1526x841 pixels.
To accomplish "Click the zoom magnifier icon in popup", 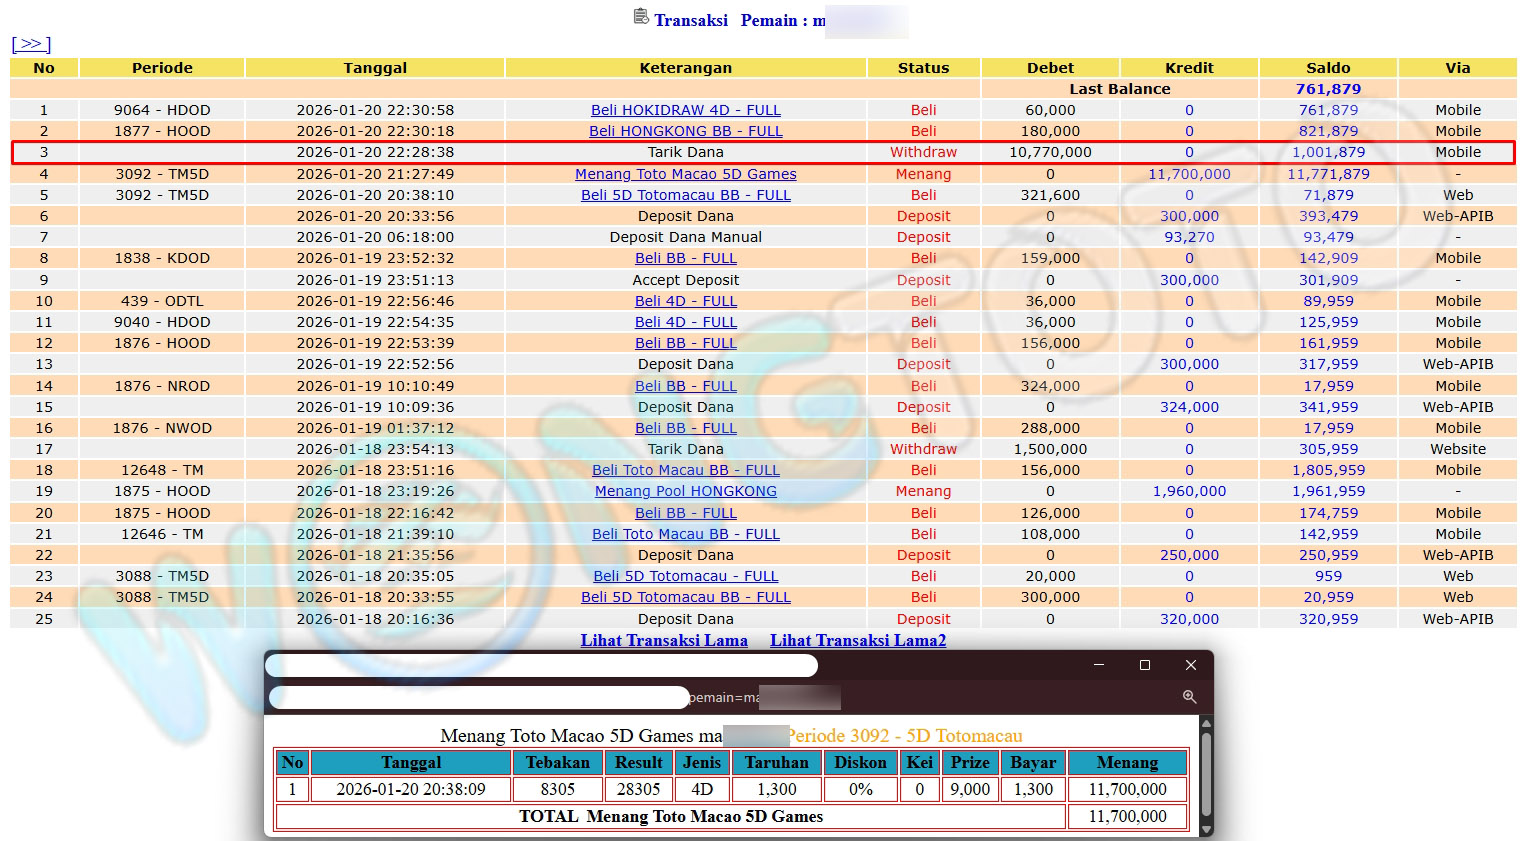I will pyautogui.click(x=1189, y=697).
